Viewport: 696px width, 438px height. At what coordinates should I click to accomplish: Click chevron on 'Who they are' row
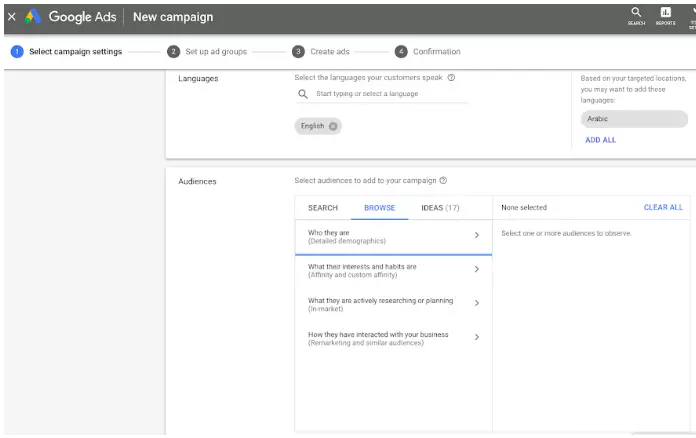tap(477, 235)
